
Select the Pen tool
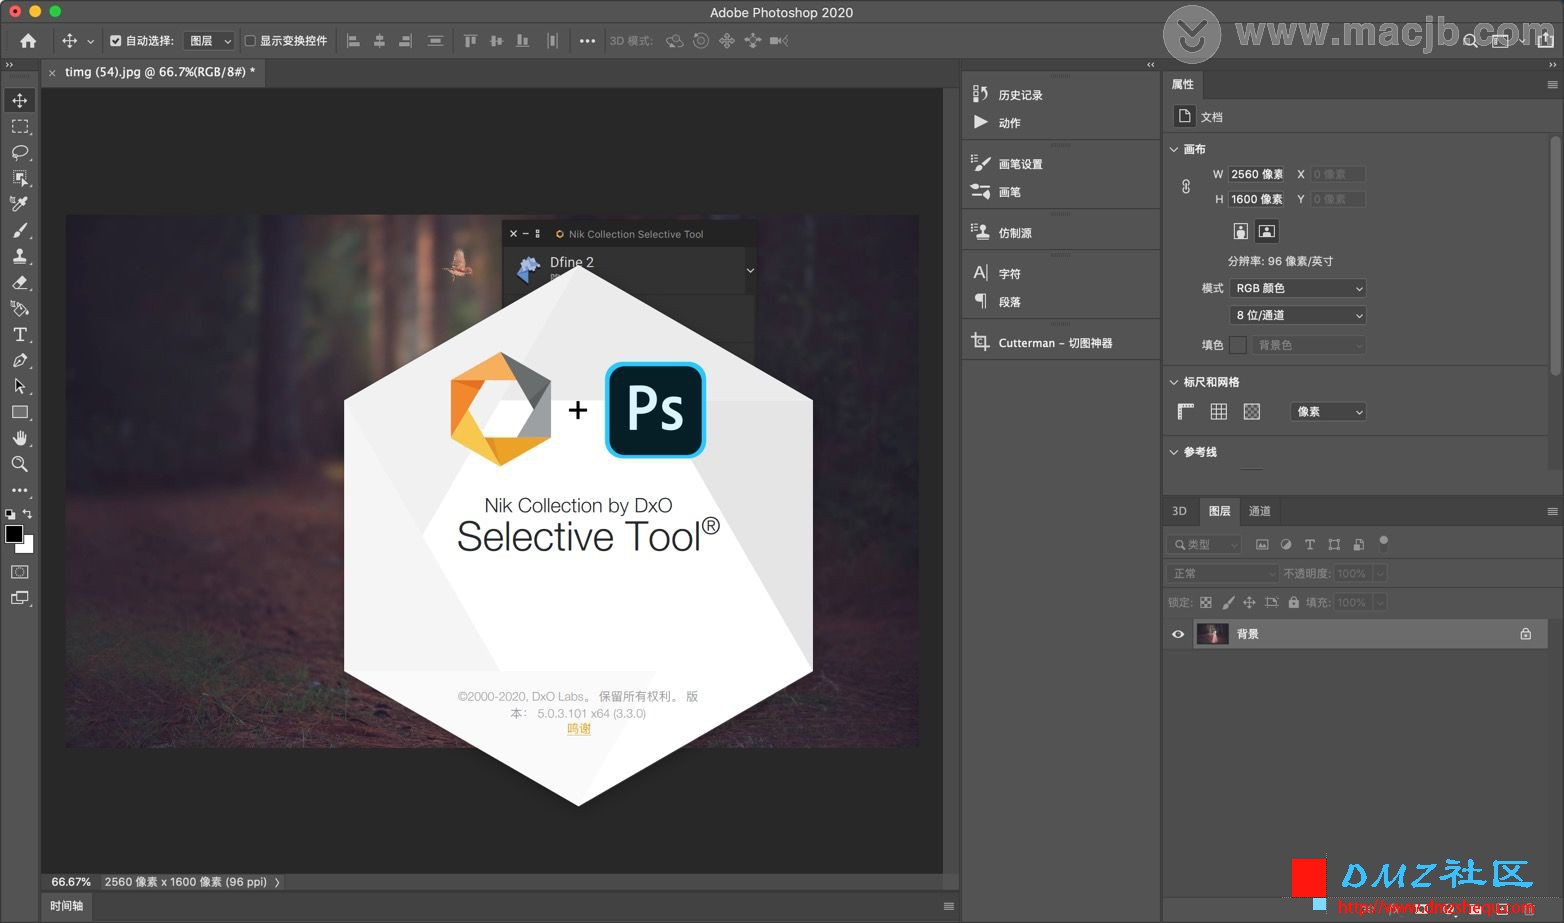[20, 360]
